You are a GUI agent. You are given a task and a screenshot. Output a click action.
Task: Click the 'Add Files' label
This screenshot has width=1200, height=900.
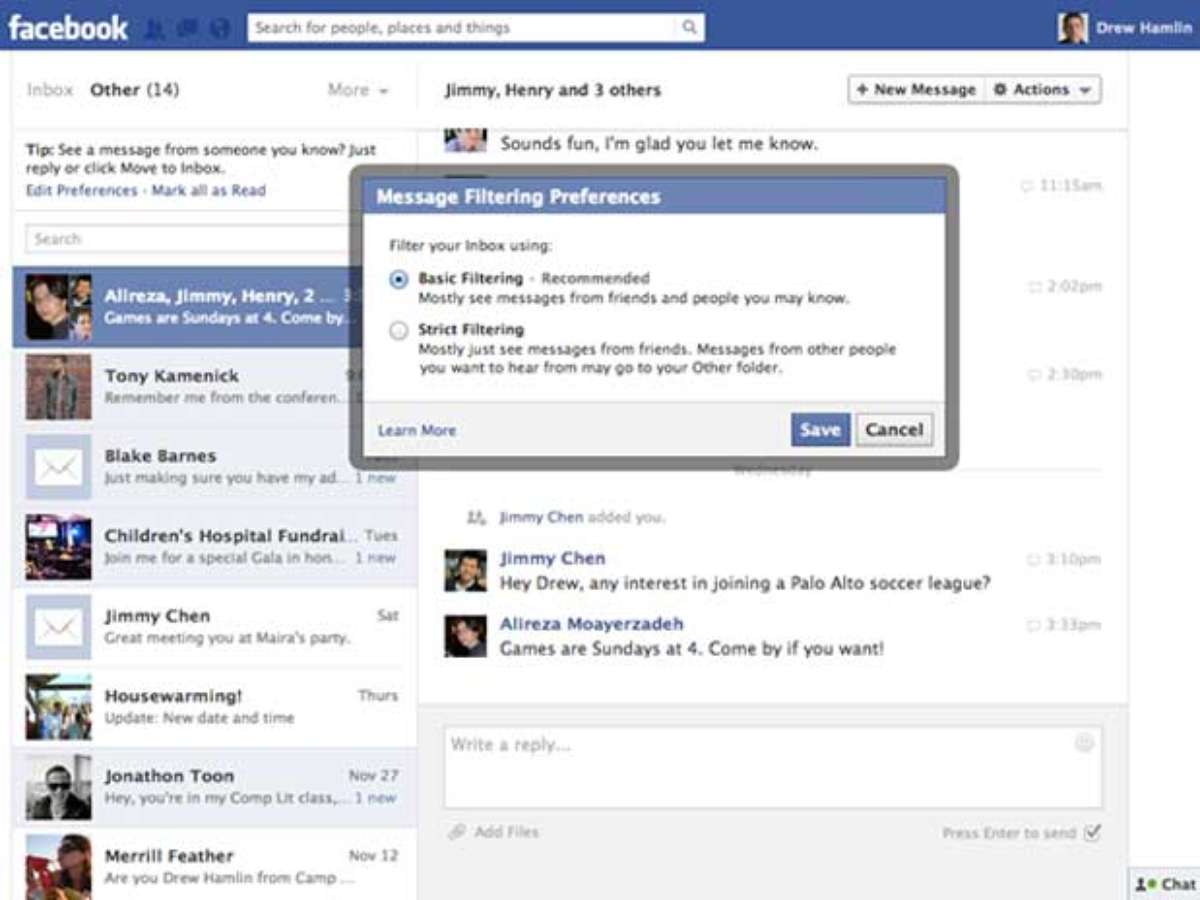(506, 832)
